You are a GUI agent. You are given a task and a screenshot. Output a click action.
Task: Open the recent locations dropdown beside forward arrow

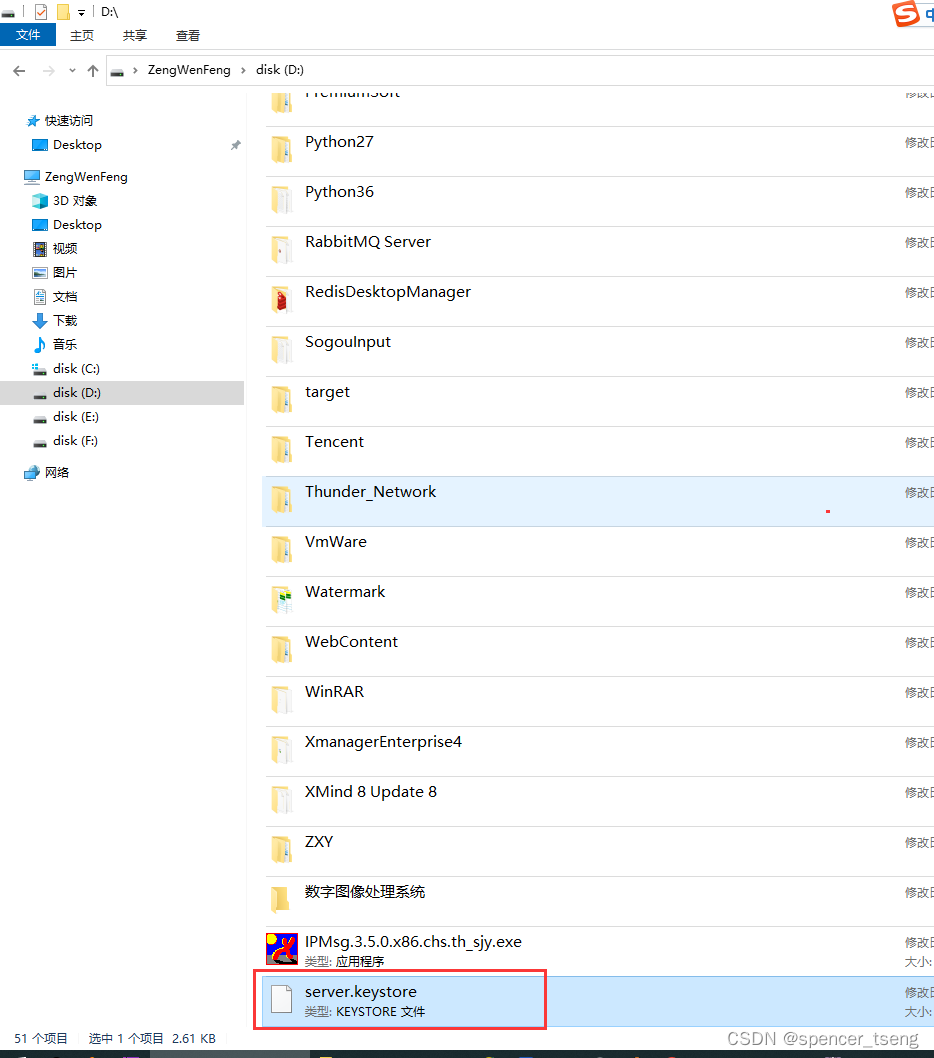click(x=70, y=70)
